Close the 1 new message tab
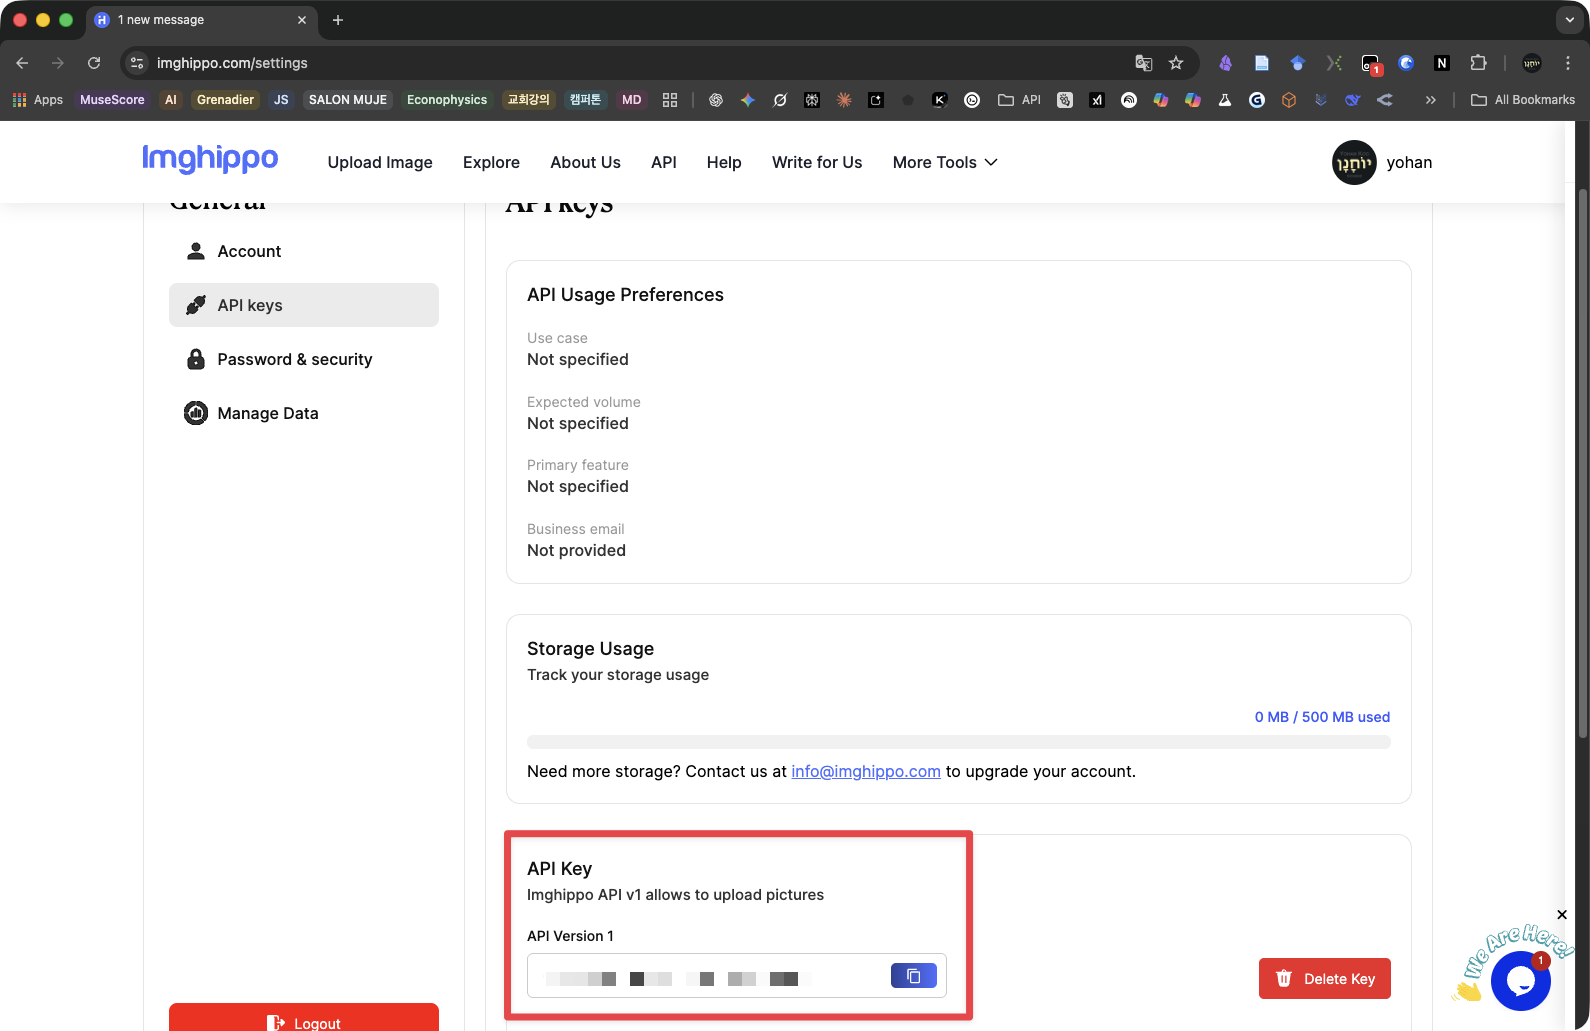This screenshot has width=1590, height=1031. (x=302, y=20)
